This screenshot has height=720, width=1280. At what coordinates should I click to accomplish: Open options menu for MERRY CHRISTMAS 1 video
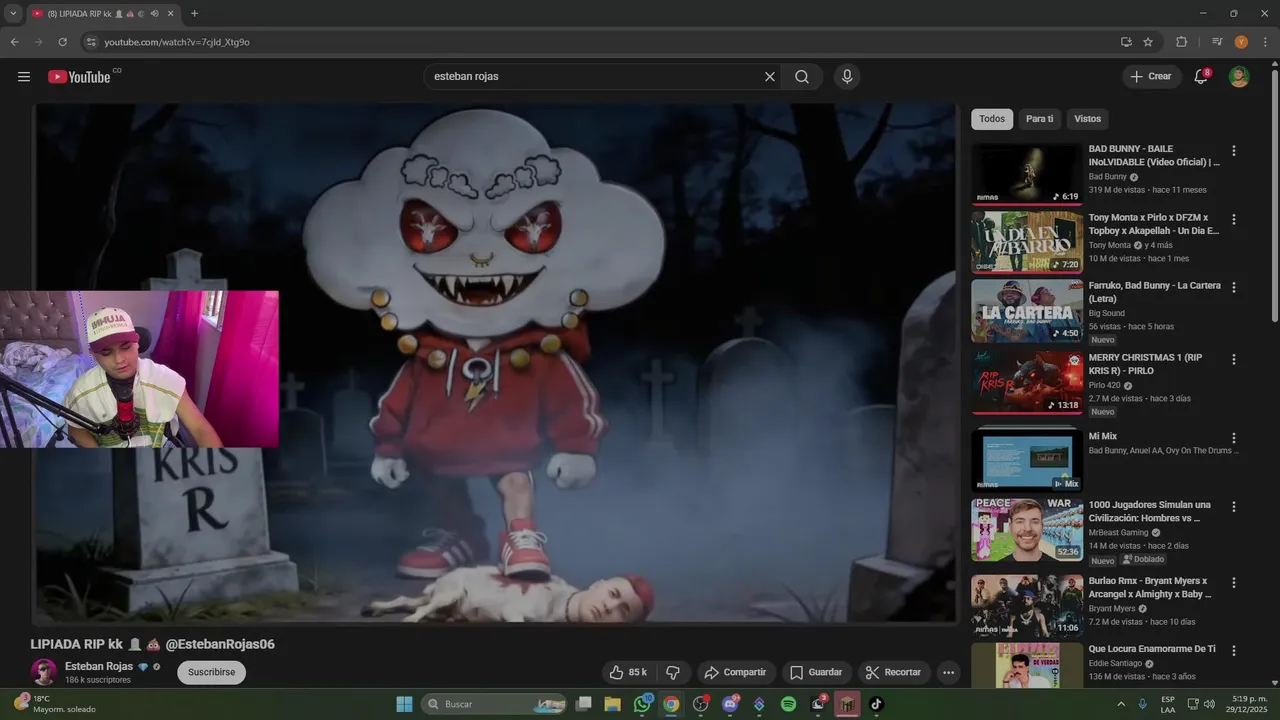[1233, 359]
